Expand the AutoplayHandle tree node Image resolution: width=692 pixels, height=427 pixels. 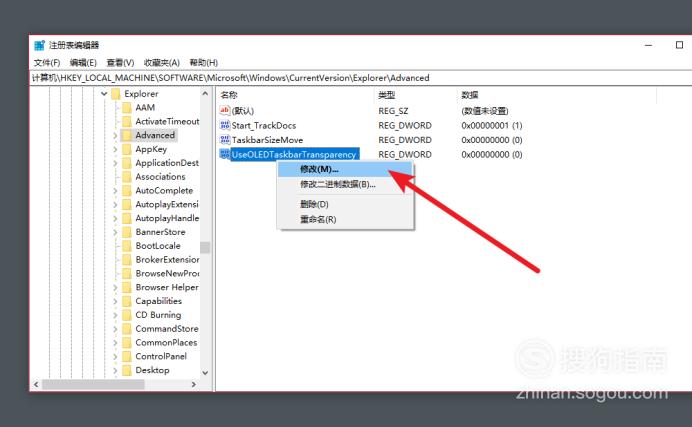coord(116,218)
